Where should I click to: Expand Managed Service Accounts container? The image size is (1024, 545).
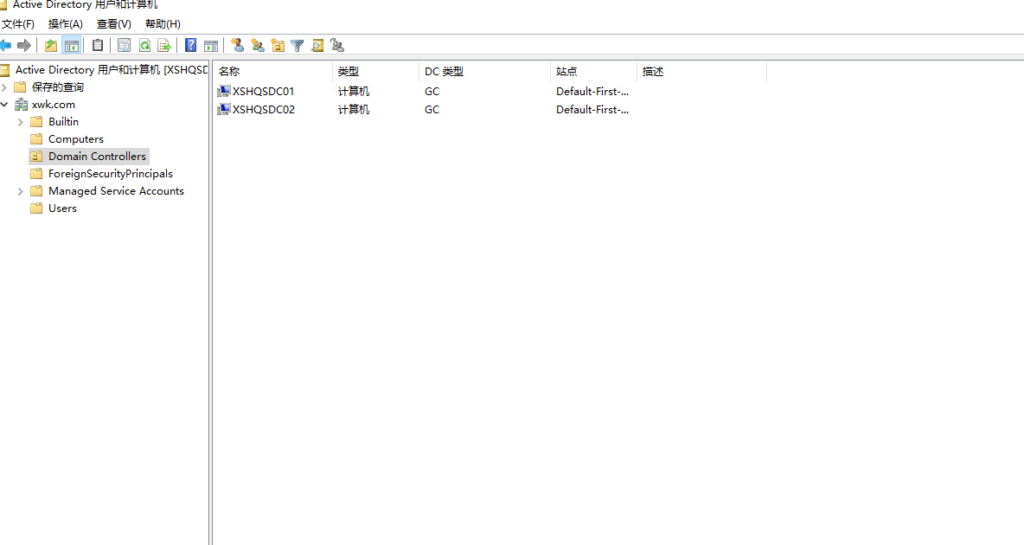tap(20, 191)
